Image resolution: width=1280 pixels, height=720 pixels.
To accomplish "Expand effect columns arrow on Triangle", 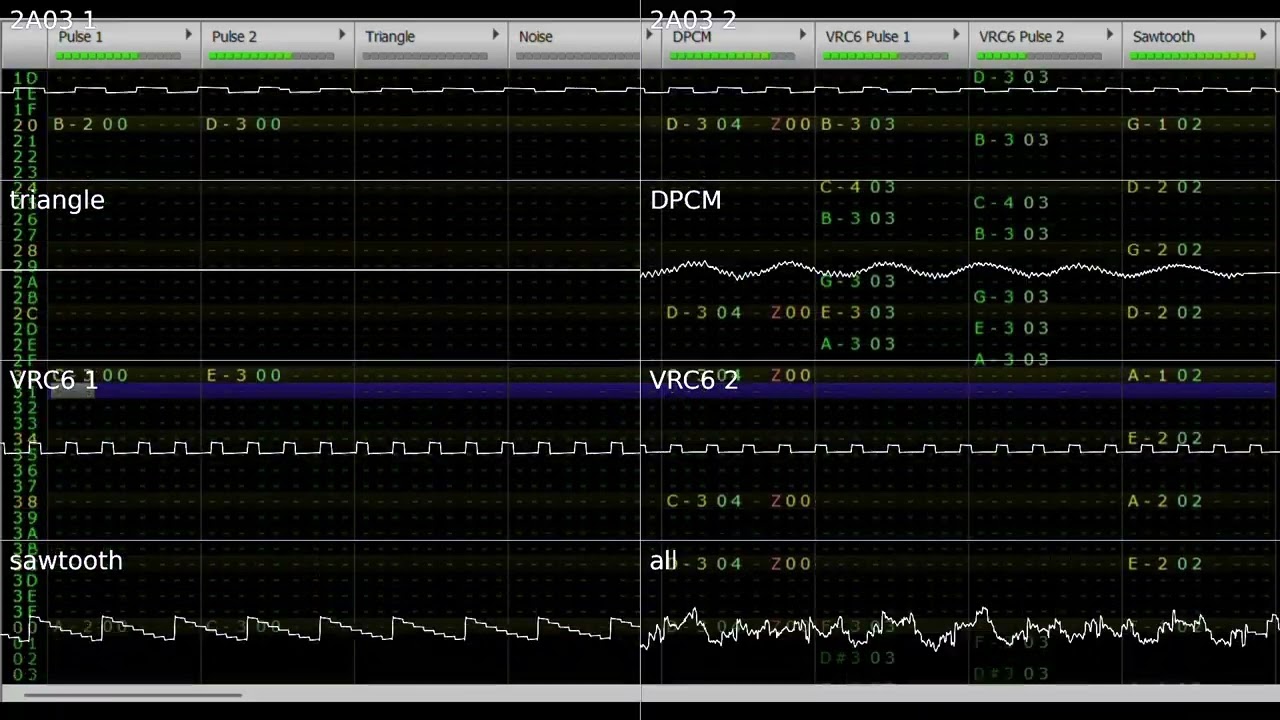I will (495, 35).
